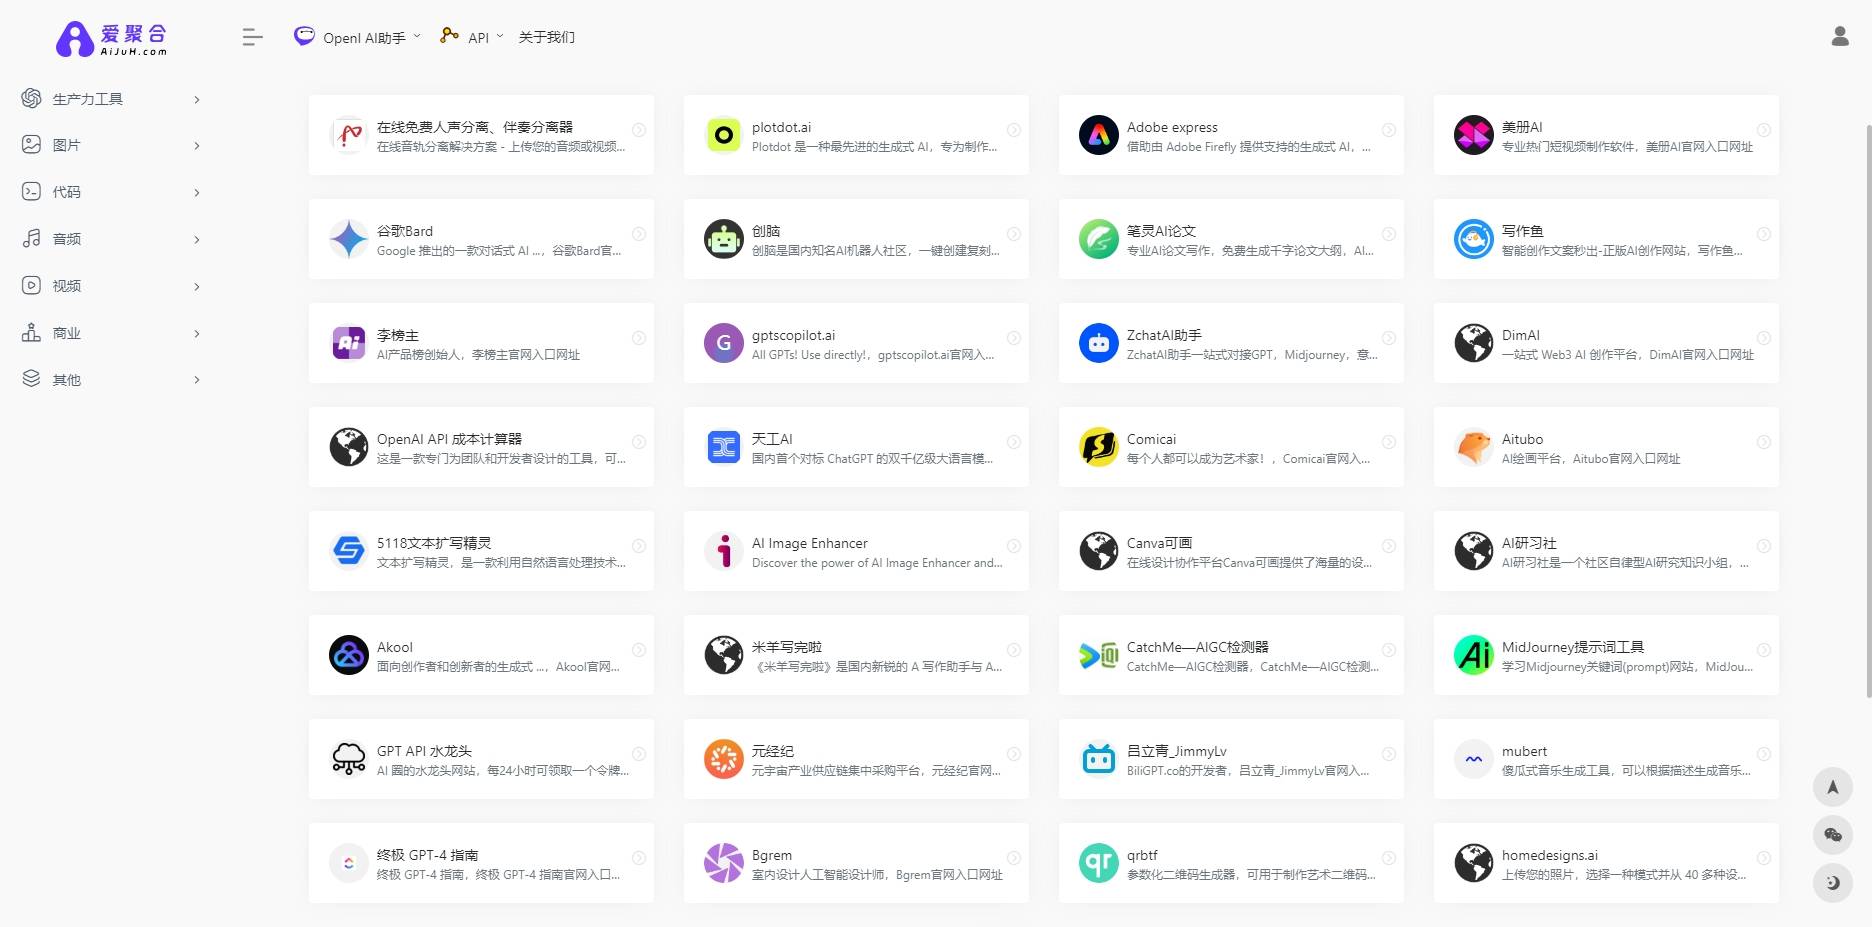Click the 终极 GPT-4 指南 card icon

coord(349,863)
